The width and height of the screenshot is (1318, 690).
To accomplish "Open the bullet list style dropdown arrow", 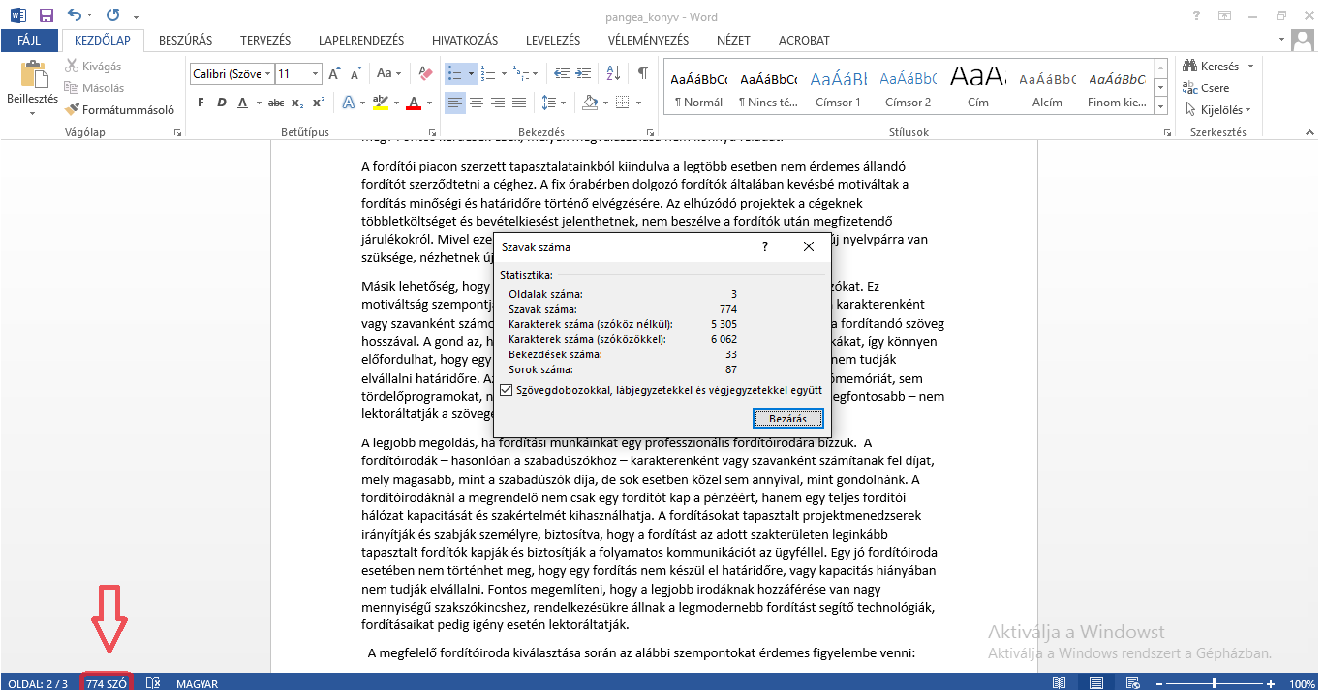I will [x=470, y=74].
